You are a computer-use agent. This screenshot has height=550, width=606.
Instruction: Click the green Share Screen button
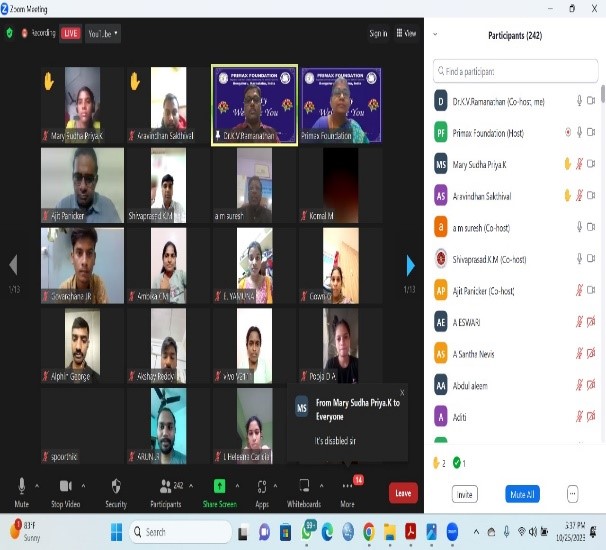[x=220, y=492]
